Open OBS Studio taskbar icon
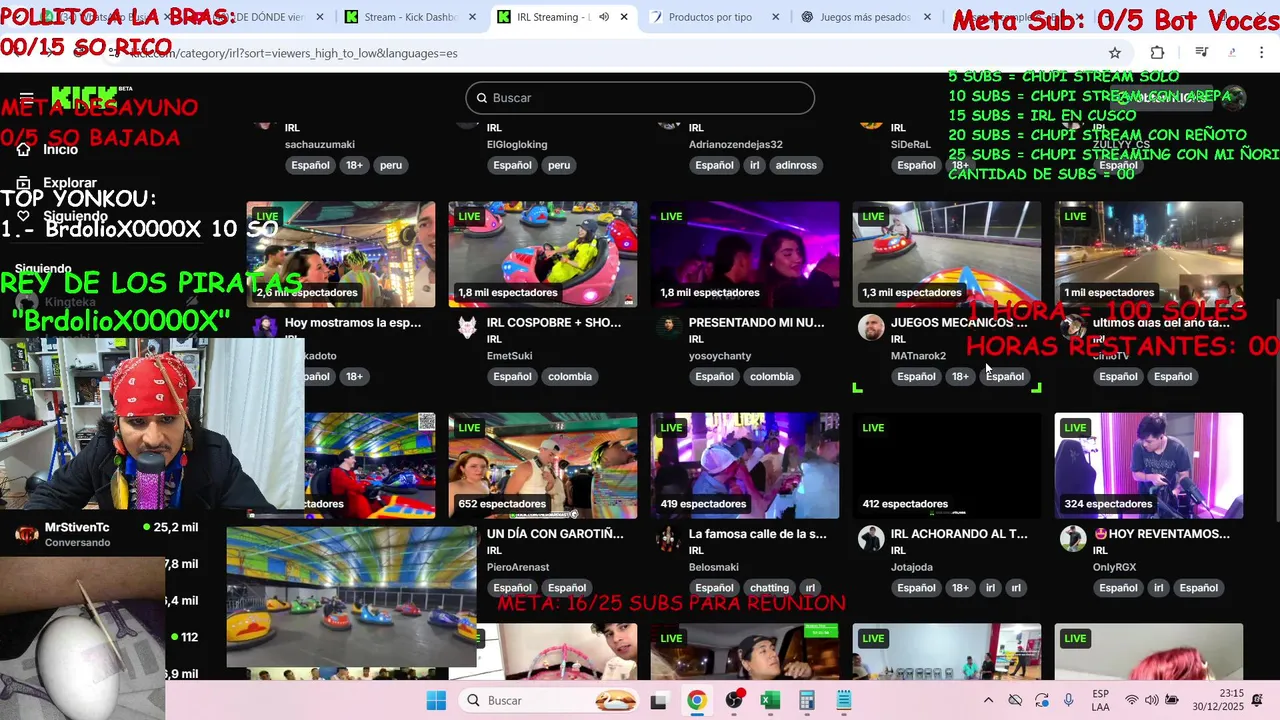The image size is (1280, 720). pyautogui.click(x=734, y=700)
